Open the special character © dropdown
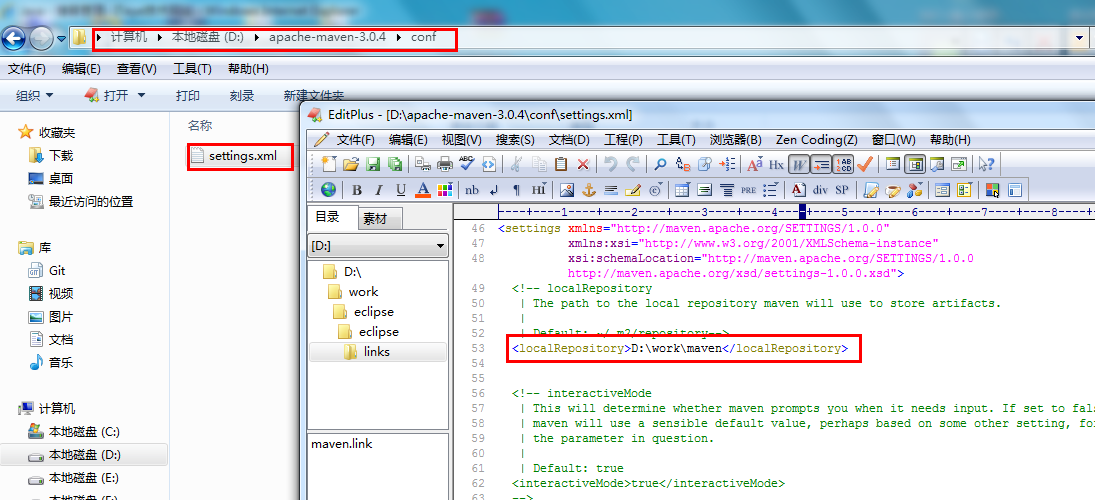The width and height of the screenshot is (1095, 500). coord(655,189)
